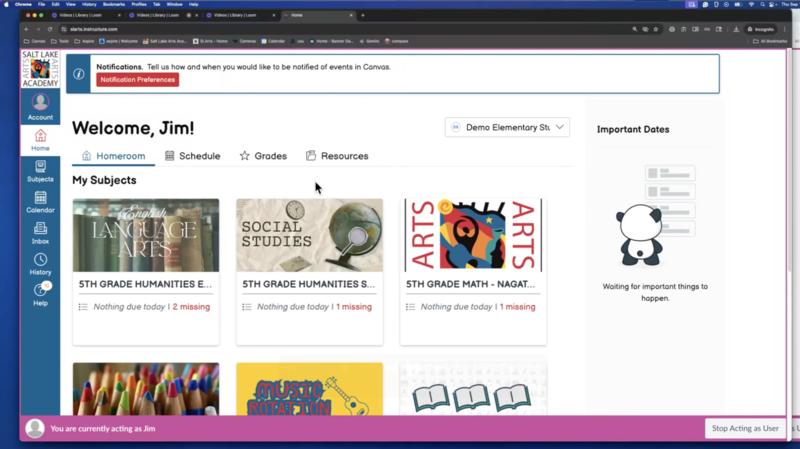The width and height of the screenshot is (800, 449).
Task: Click the Important Dates heading
Action: pos(633,130)
